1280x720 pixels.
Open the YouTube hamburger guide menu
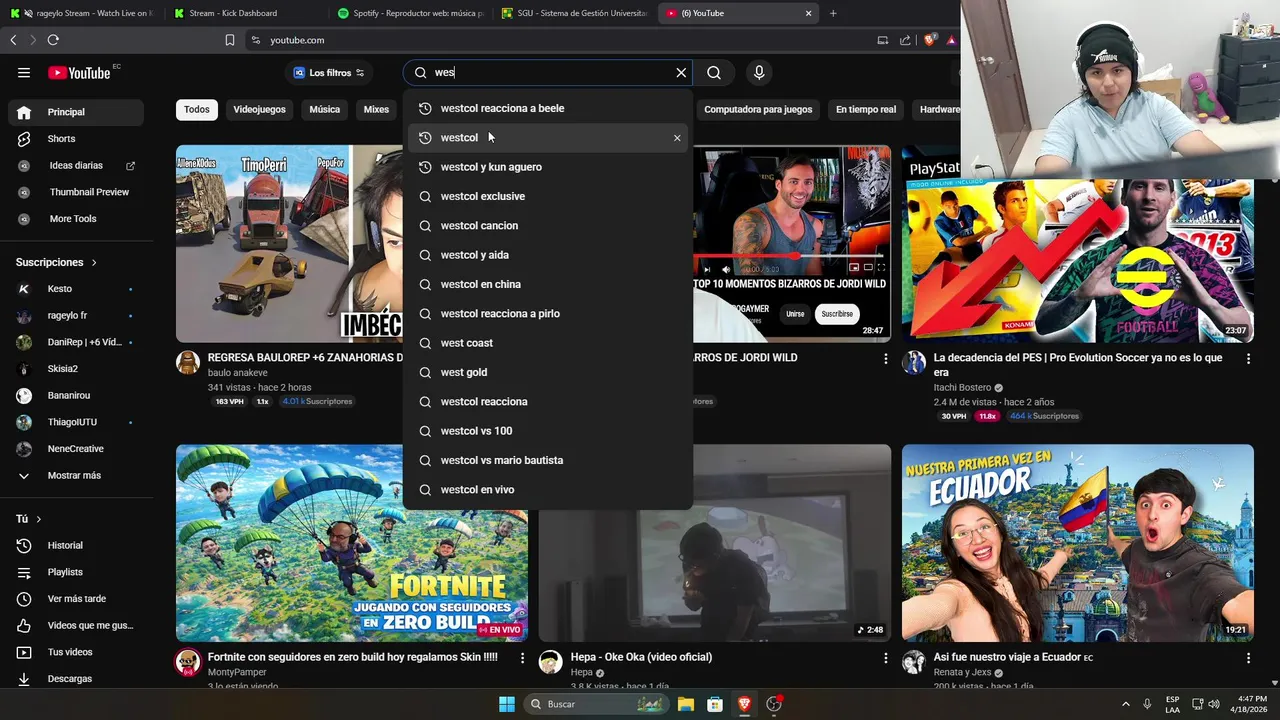[x=24, y=72]
